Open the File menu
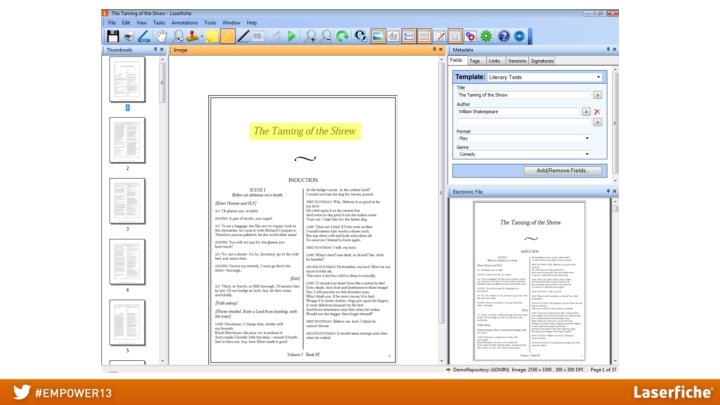 112,22
